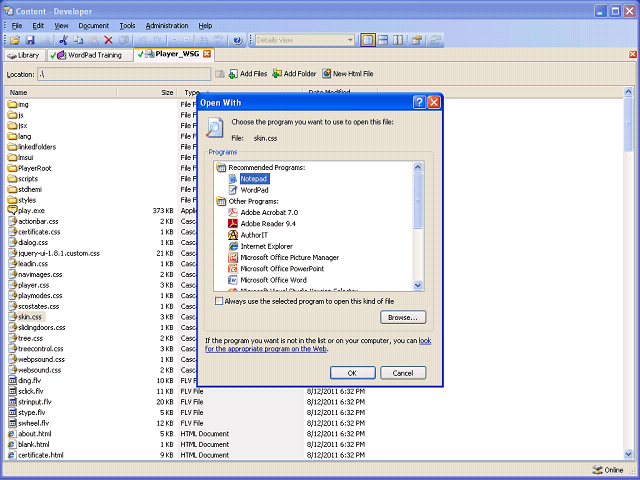
Task: Click the red X Delete toolbar icon
Action: click(109, 40)
